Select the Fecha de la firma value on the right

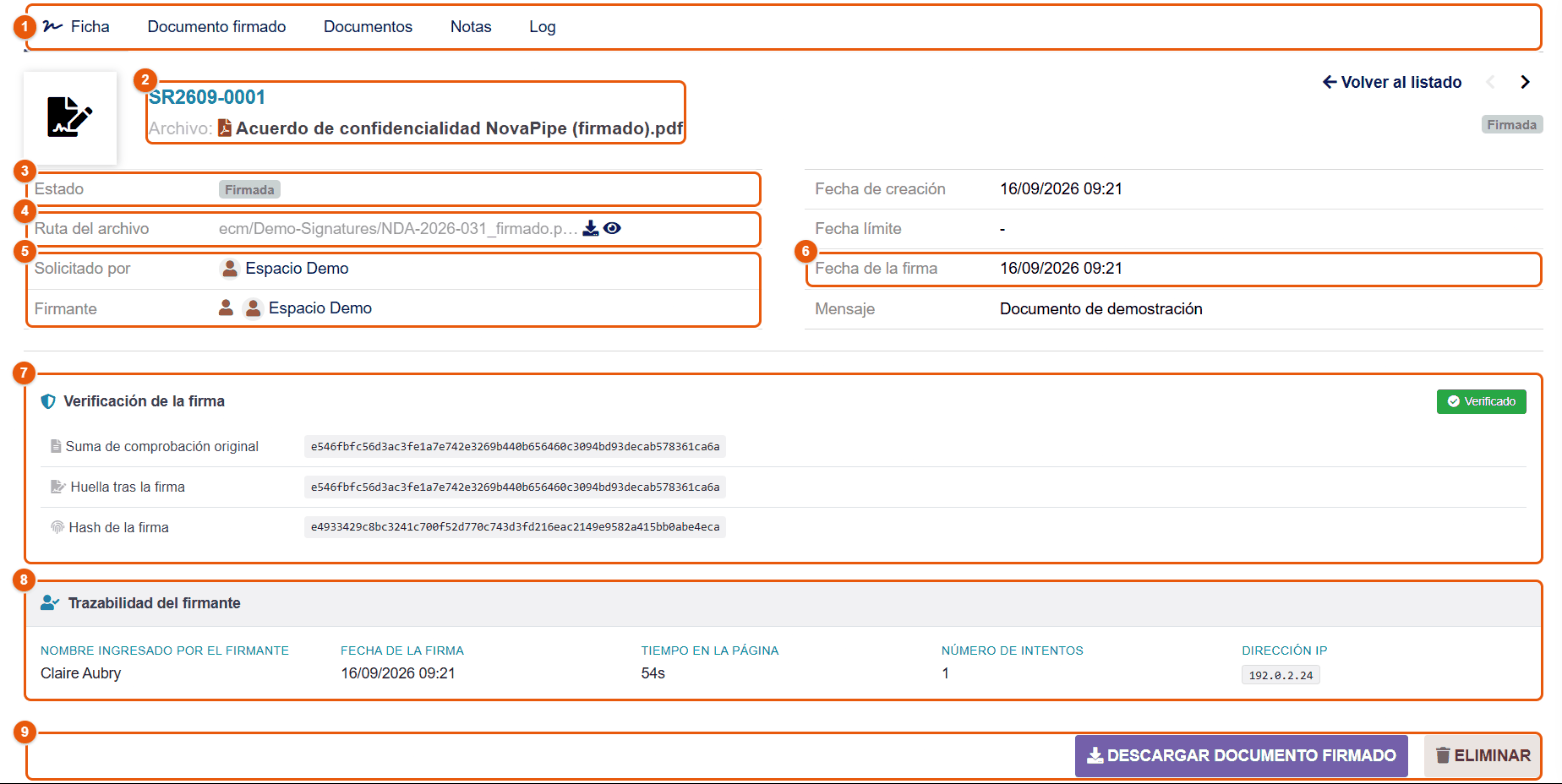coord(1061,268)
